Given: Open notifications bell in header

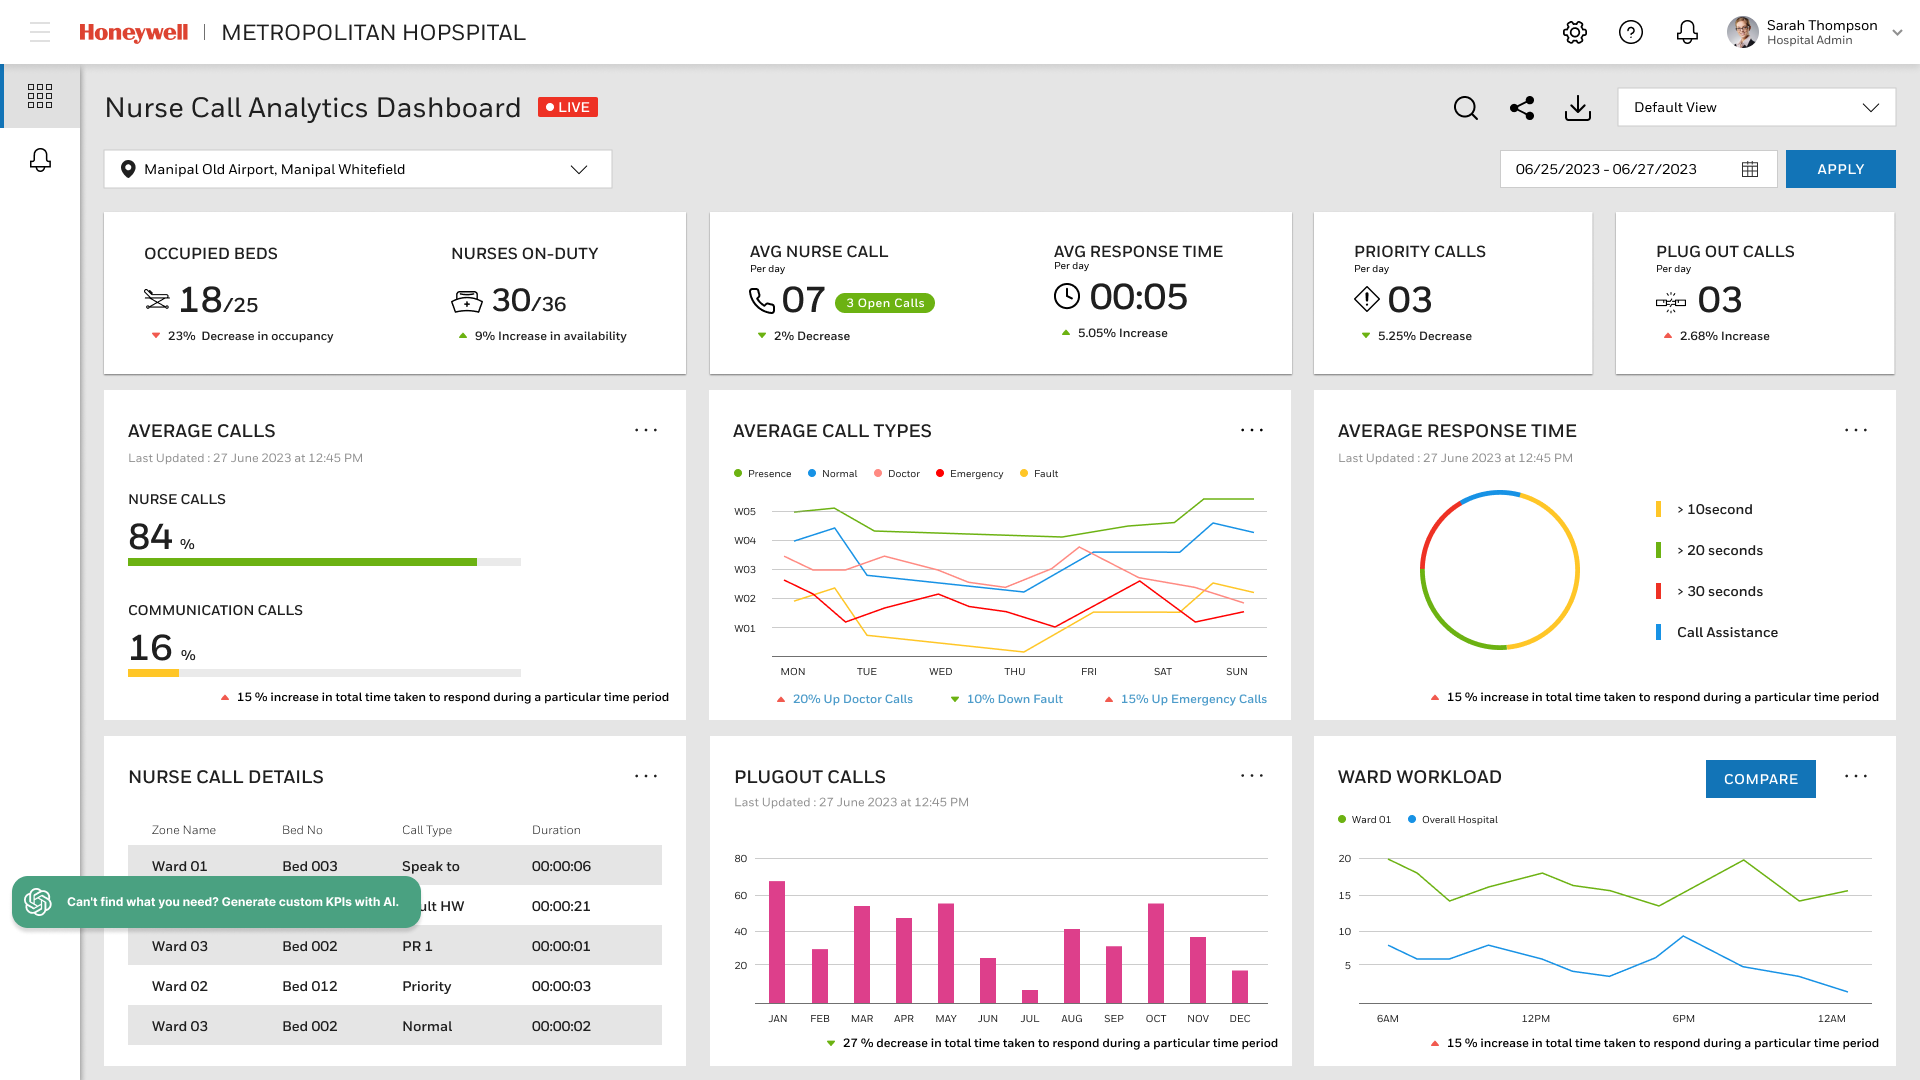Looking at the screenshot, I should pyautogui.click(x=1687, y=32).
